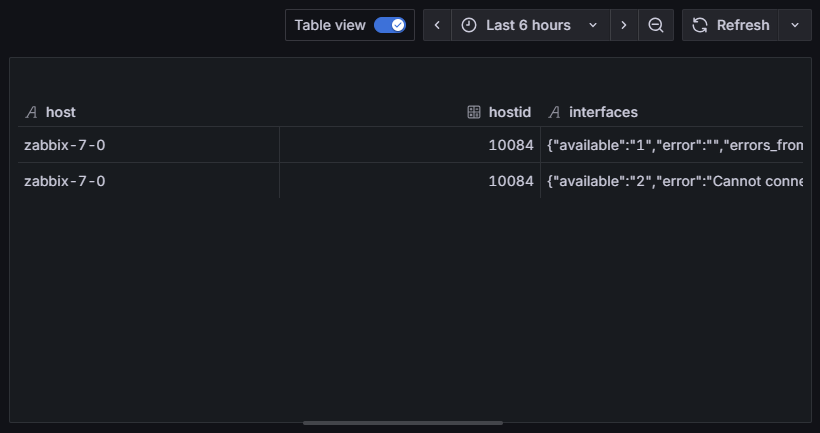Click the string type icon beside interfaces
820x433 pixels.
point(554,112)
